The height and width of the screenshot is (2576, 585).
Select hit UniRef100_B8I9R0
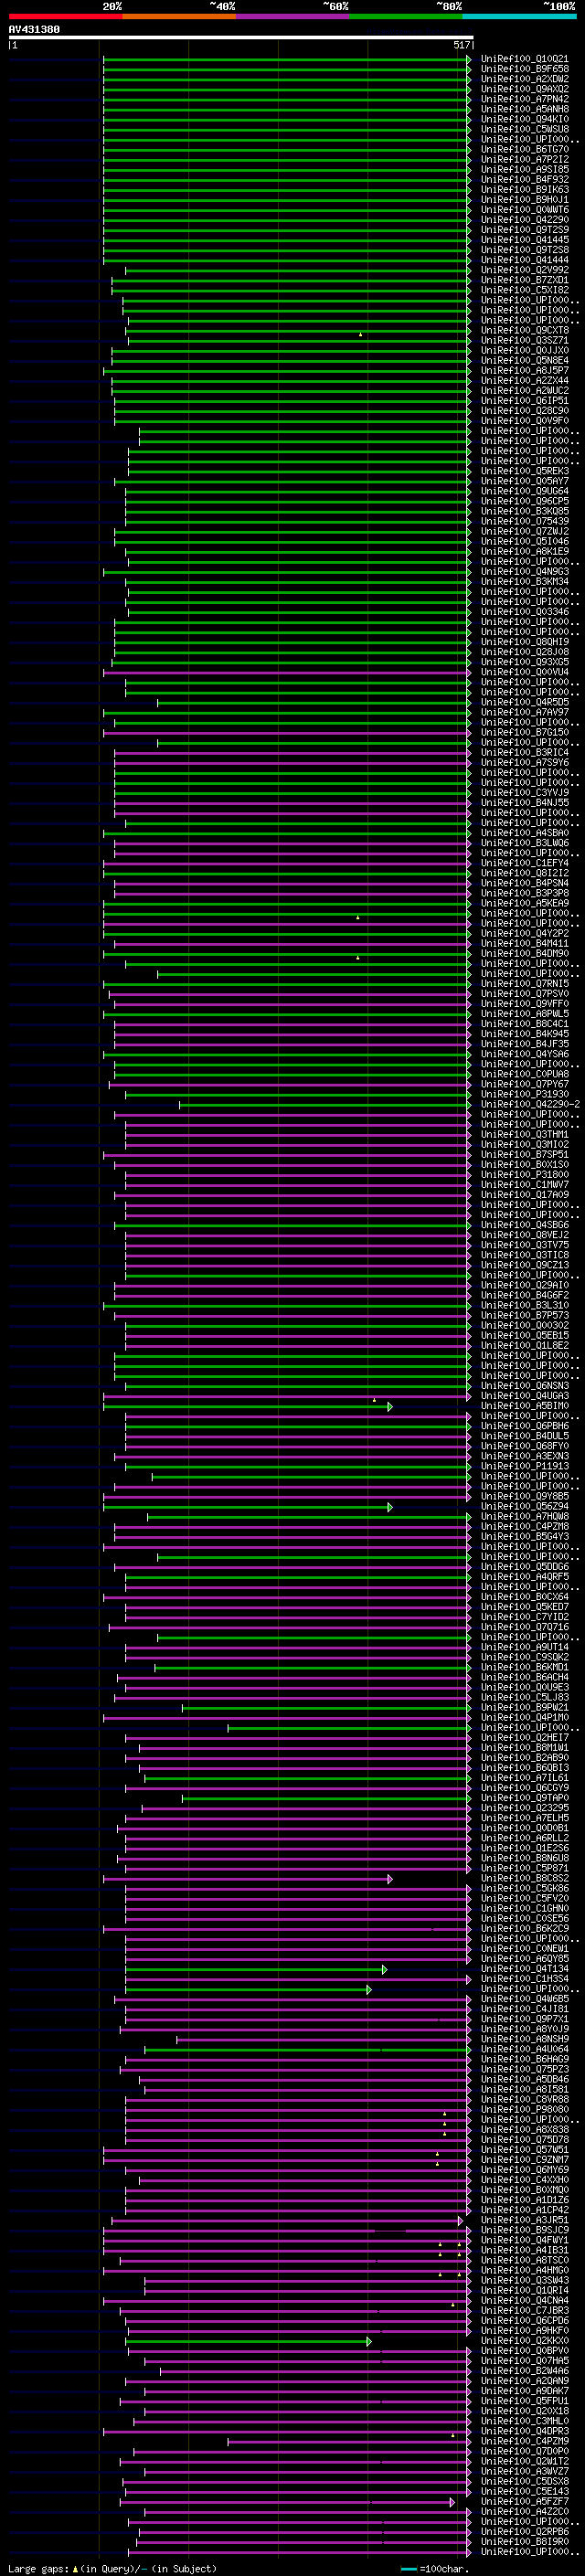[x=524, y=2542]
